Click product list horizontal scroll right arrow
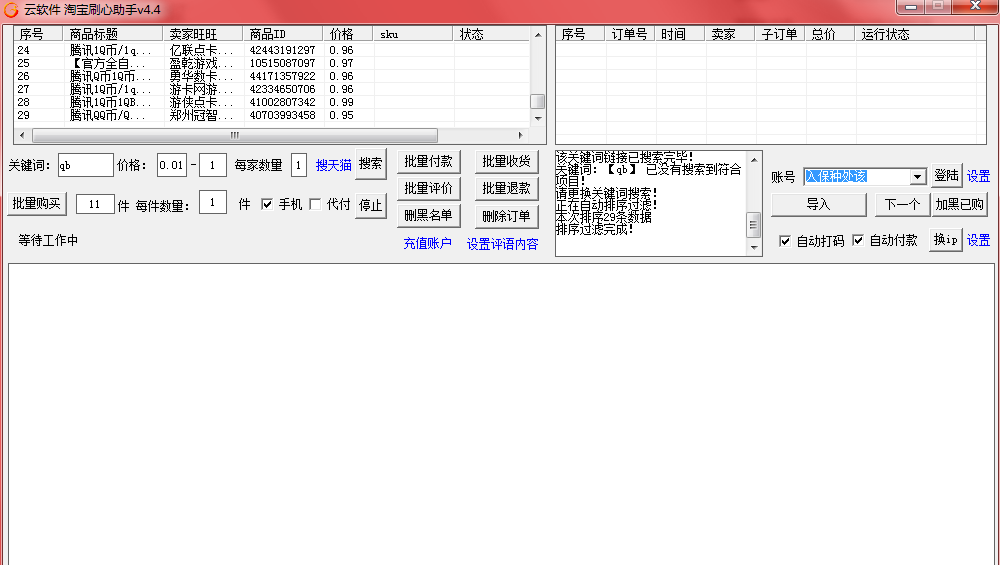The width and height of the screenshot is (1000, 565). 520,135
